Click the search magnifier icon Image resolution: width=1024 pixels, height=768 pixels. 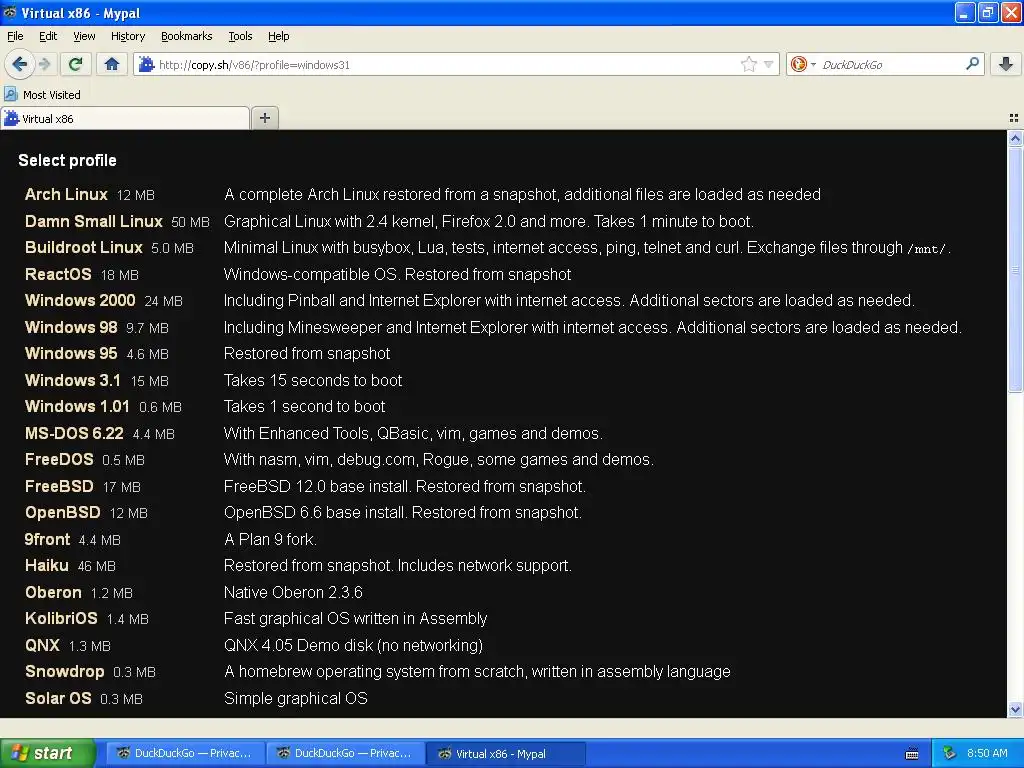[972, 63]
